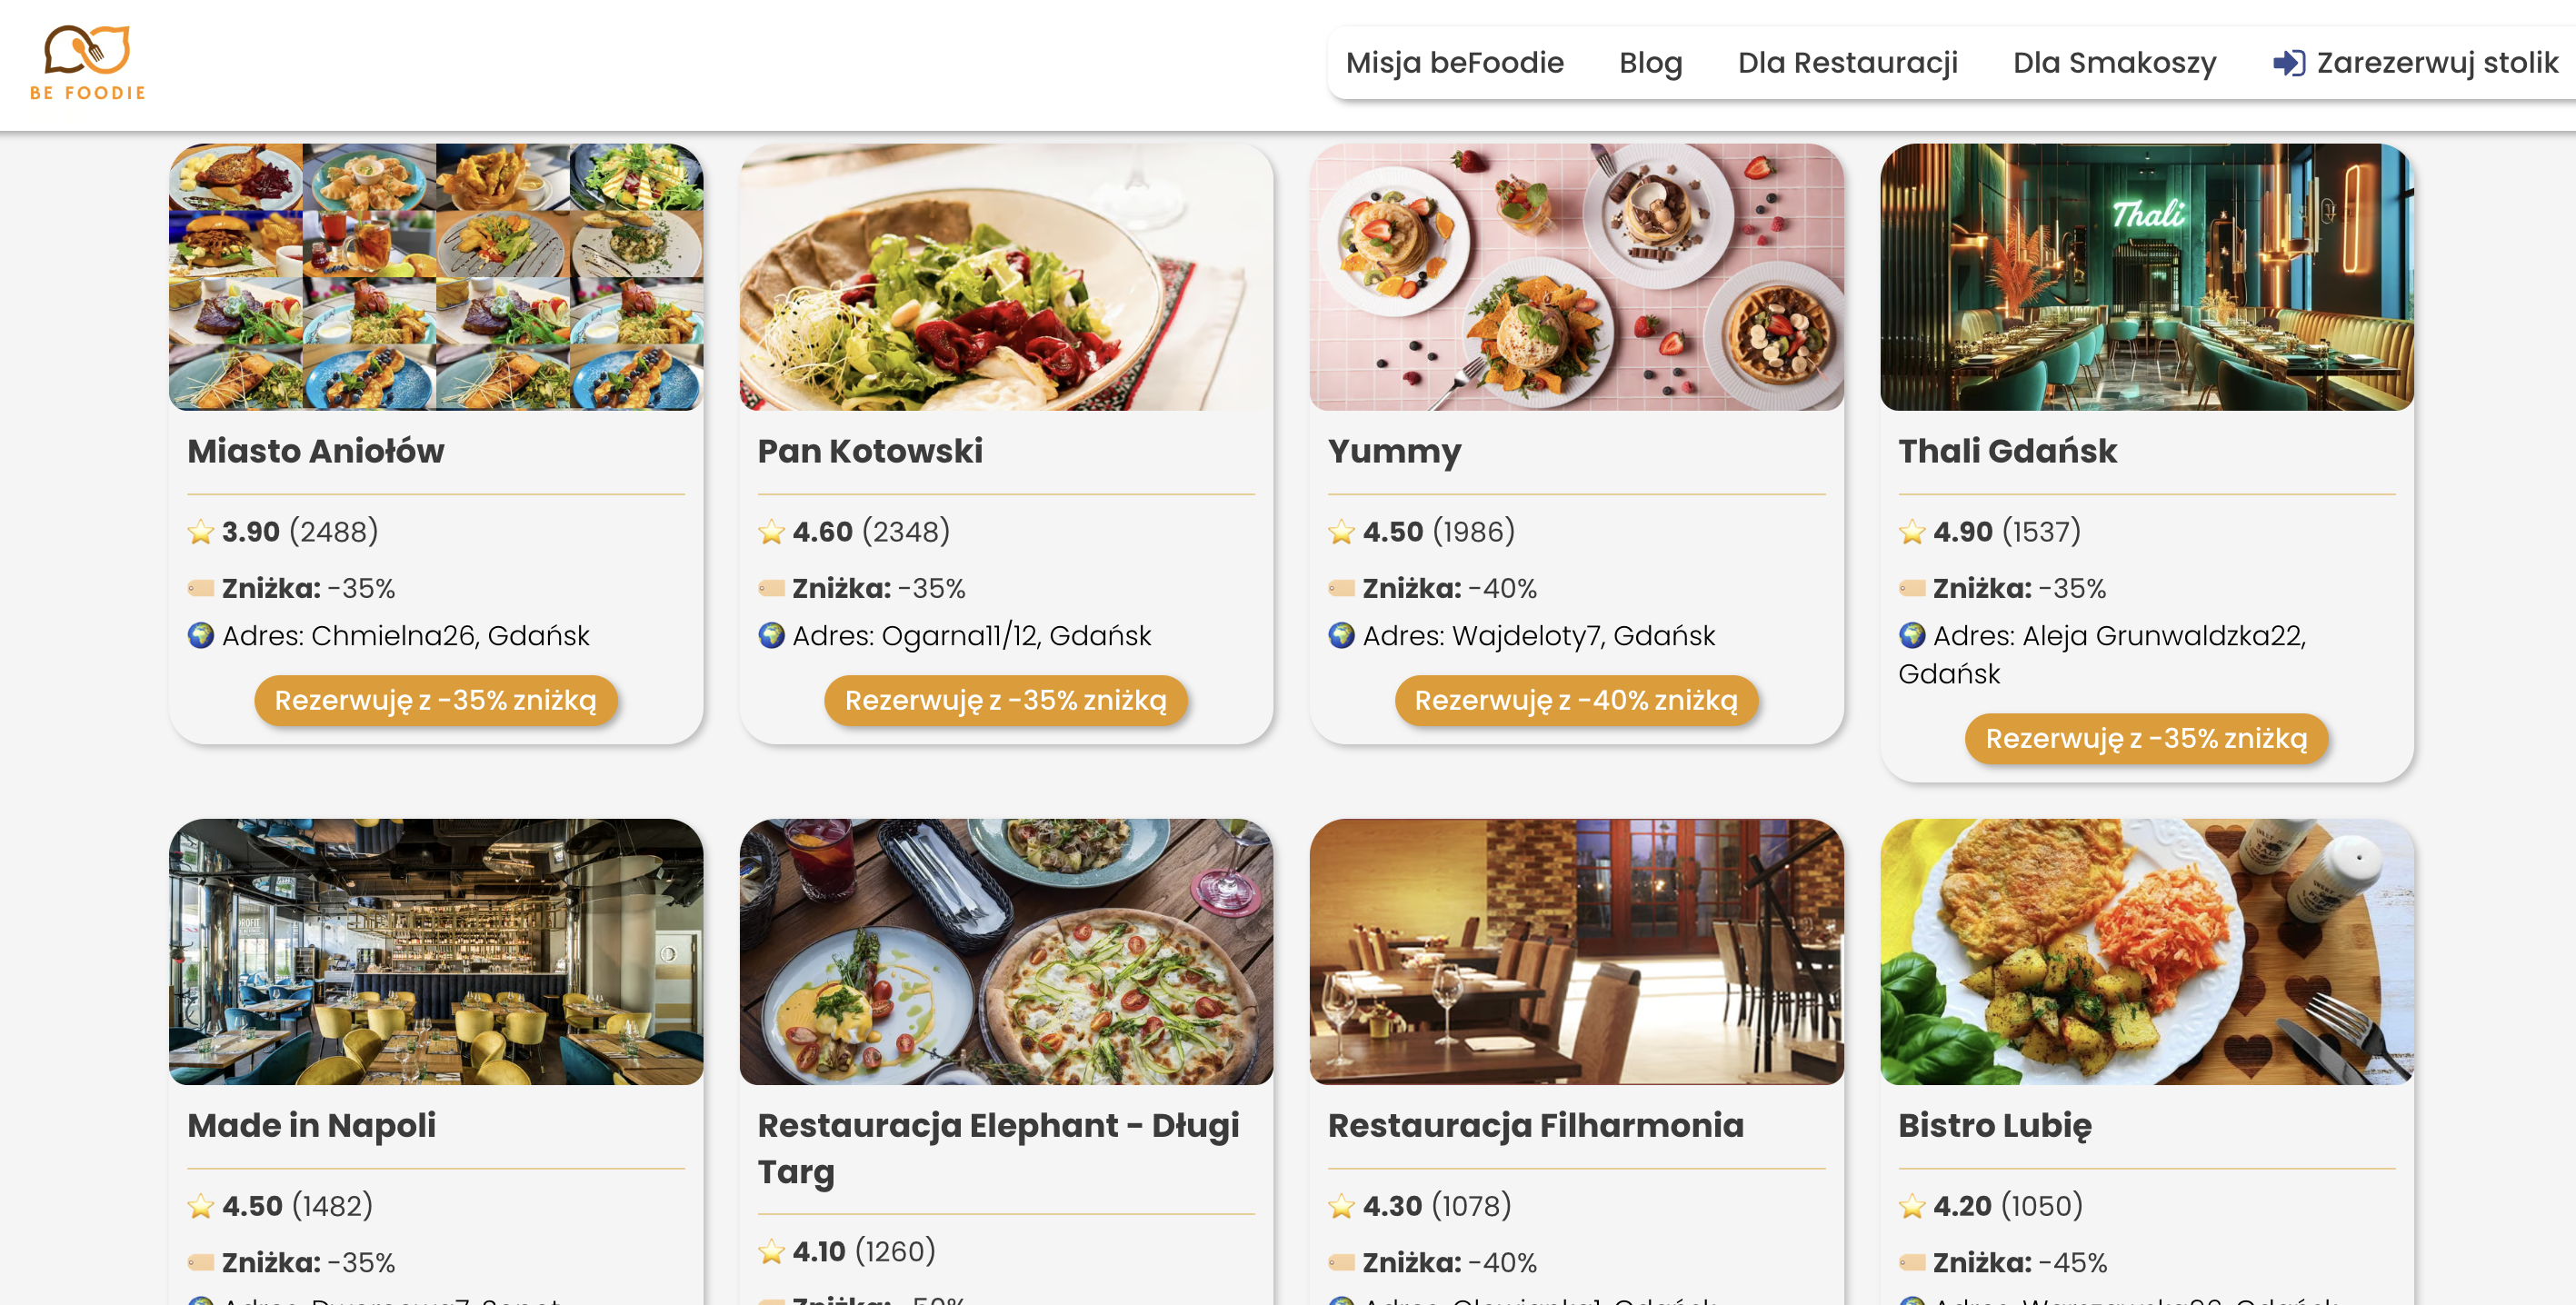Click the discount tag icon on Yummy card
The image size is (2576, 1305).
[x=1341, y=588]
